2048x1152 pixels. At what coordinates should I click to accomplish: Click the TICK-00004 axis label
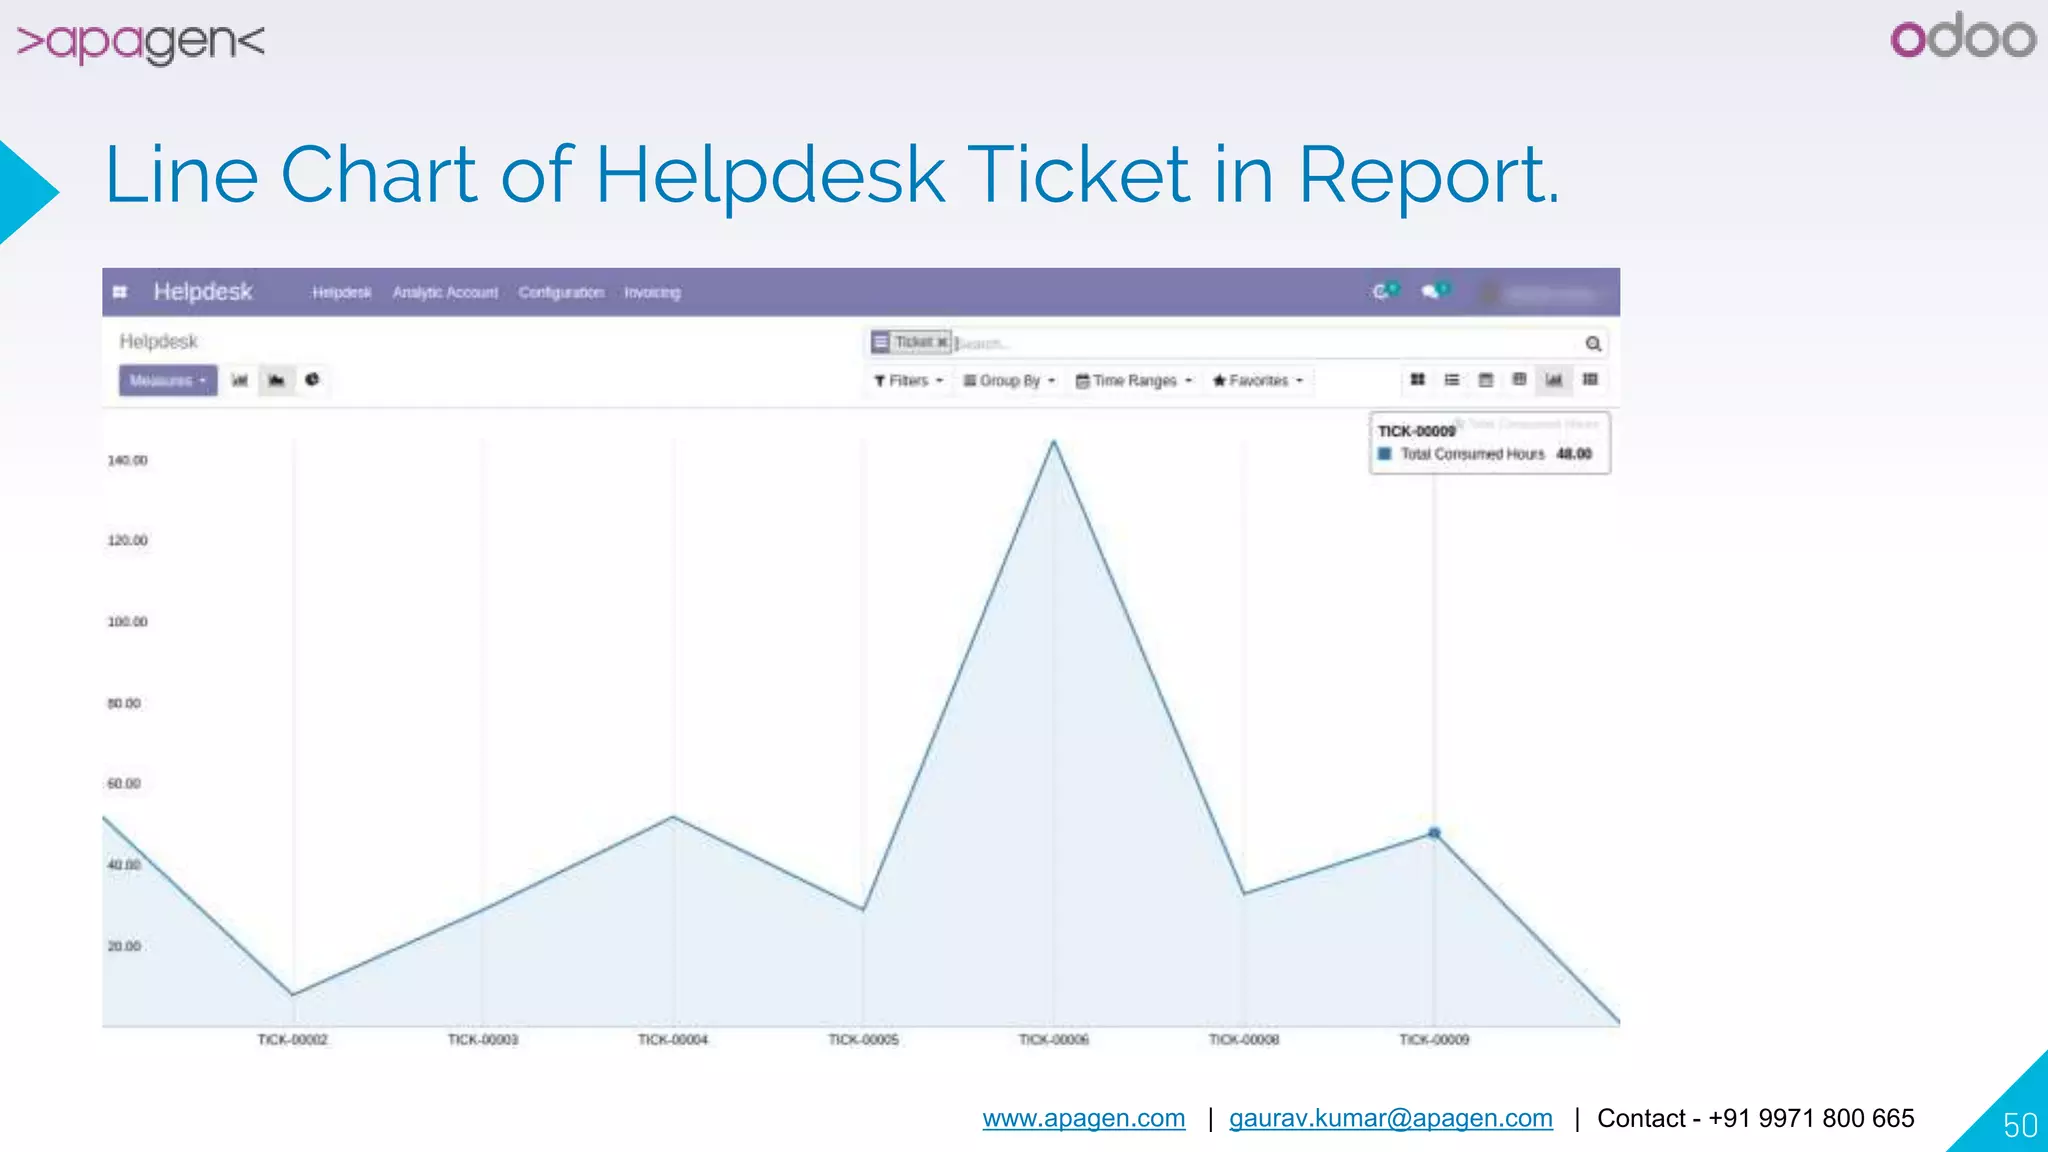point(673,1040)
